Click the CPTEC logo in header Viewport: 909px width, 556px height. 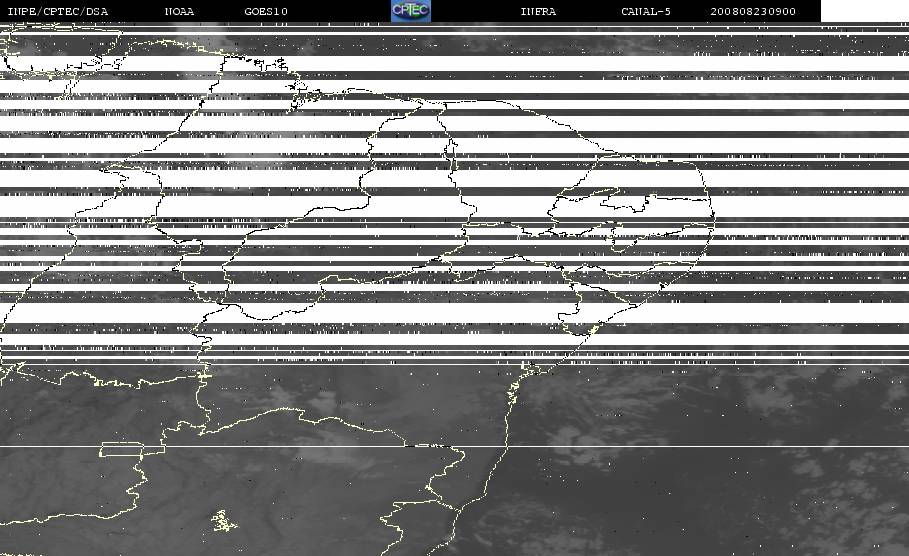click(410, 10)
